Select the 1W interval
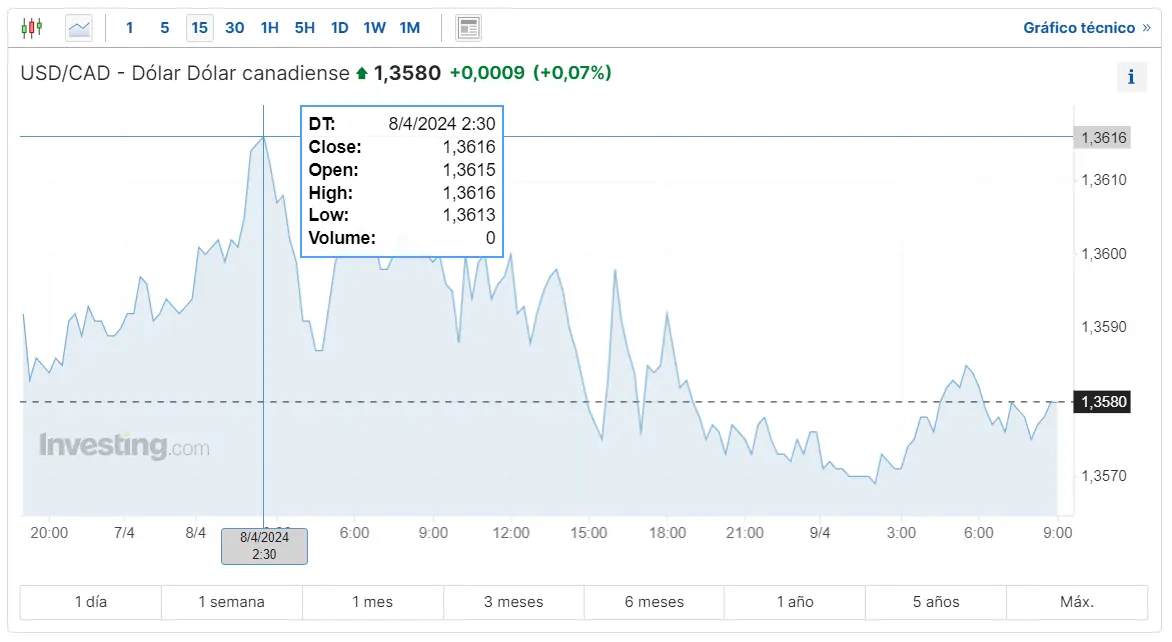1172x642 pixels. [374, 28]
